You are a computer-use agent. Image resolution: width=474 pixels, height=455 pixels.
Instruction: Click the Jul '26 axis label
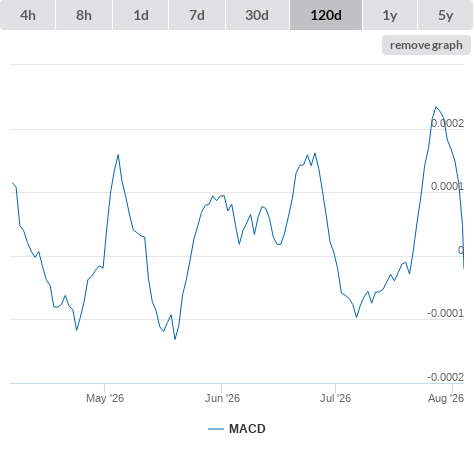(x=335, y=398)
